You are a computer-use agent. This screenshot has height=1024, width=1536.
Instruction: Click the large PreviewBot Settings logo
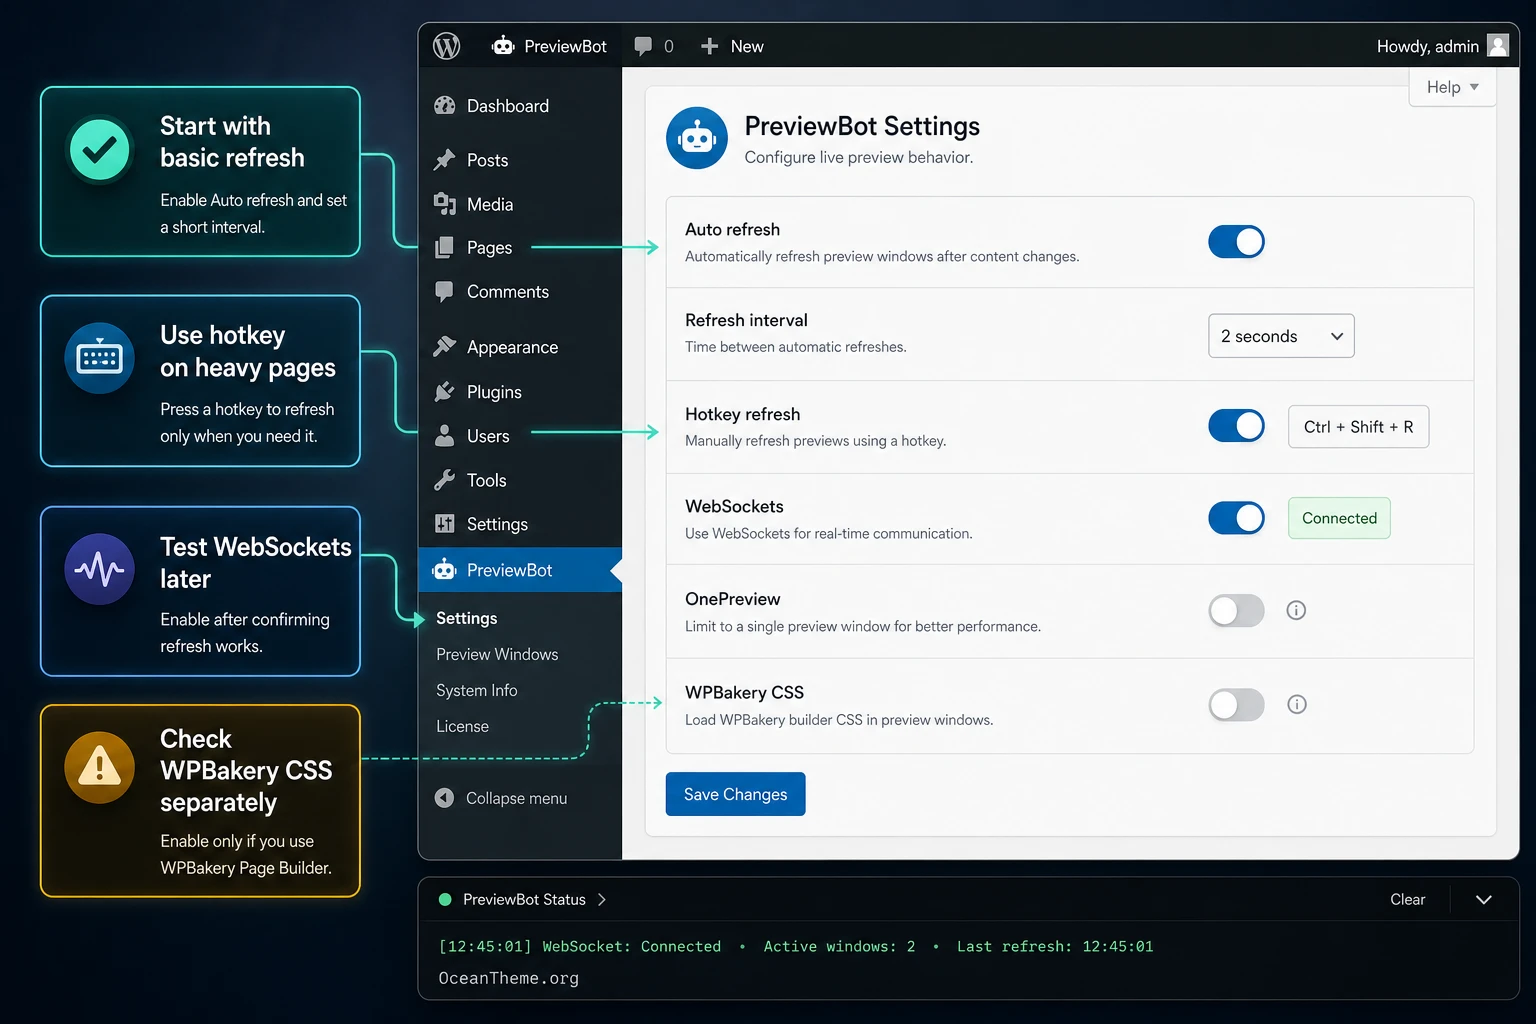697,138
